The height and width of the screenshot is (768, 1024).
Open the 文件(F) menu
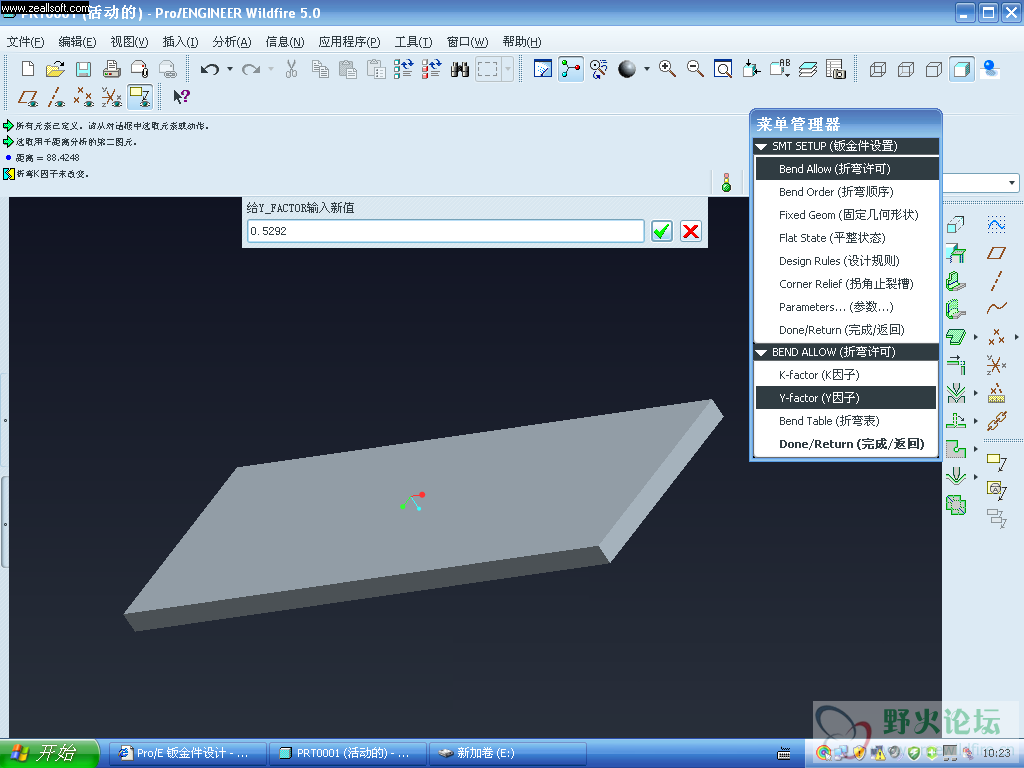[x=25, y=42]
